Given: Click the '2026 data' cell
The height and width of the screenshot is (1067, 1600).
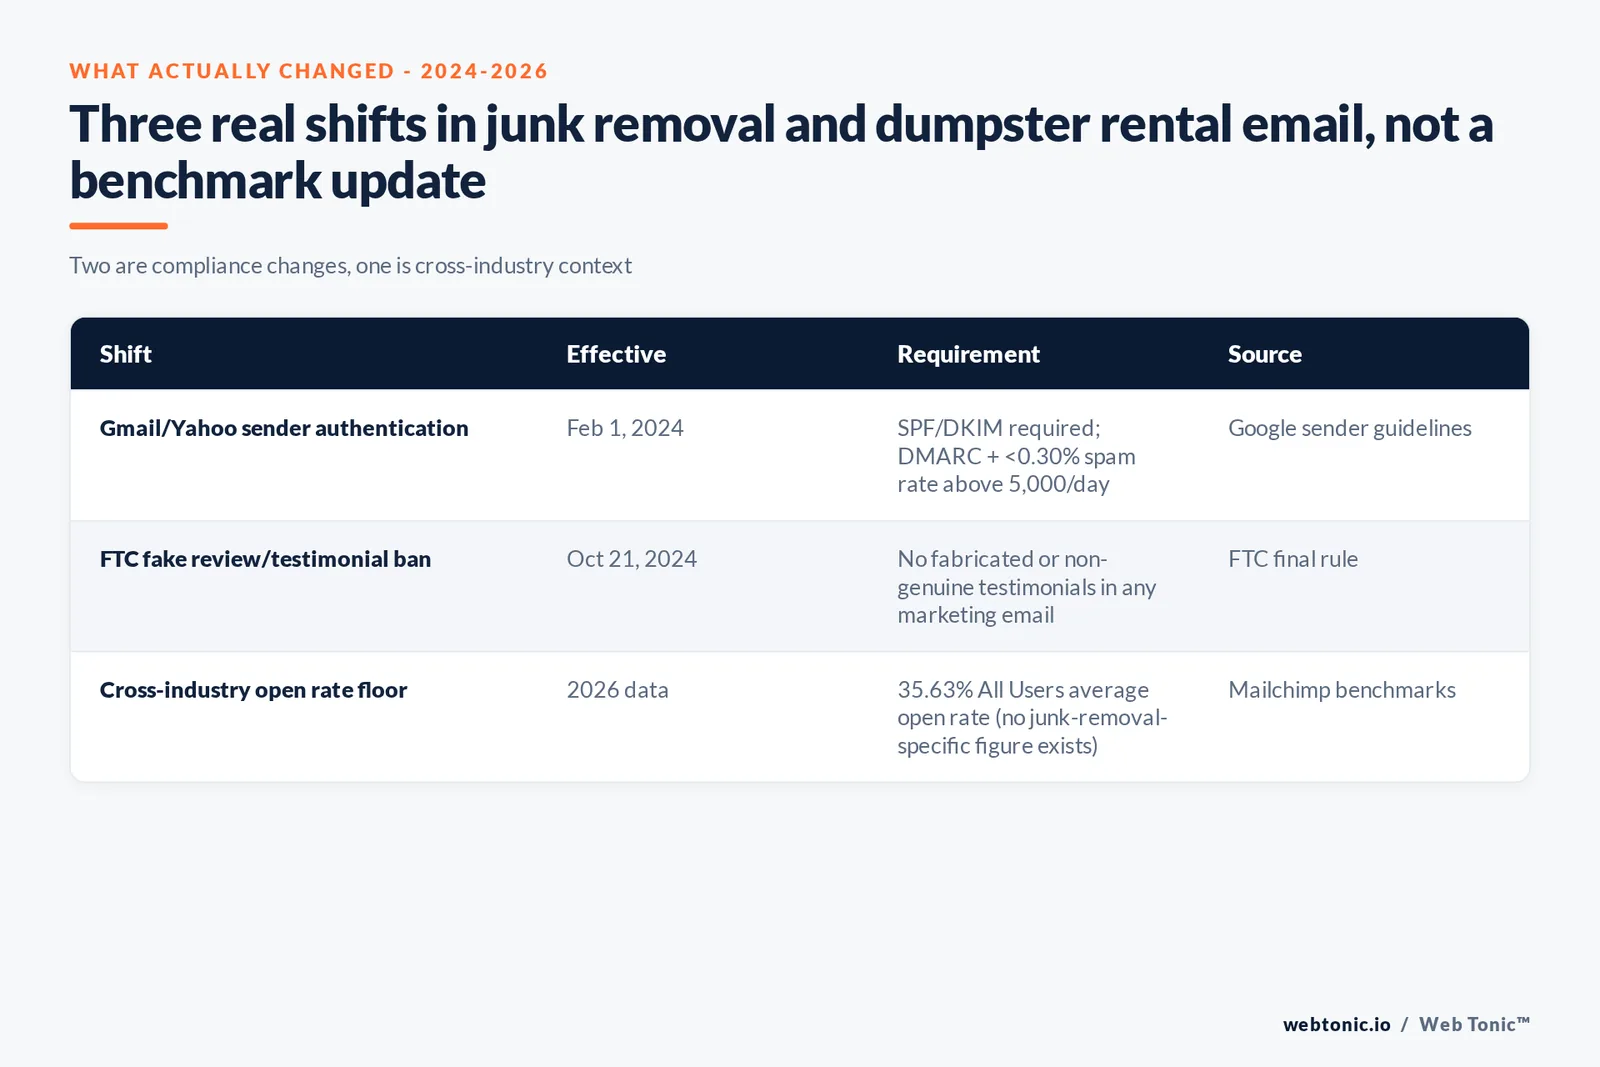Looking at the screenshot, I should point(618,690).
